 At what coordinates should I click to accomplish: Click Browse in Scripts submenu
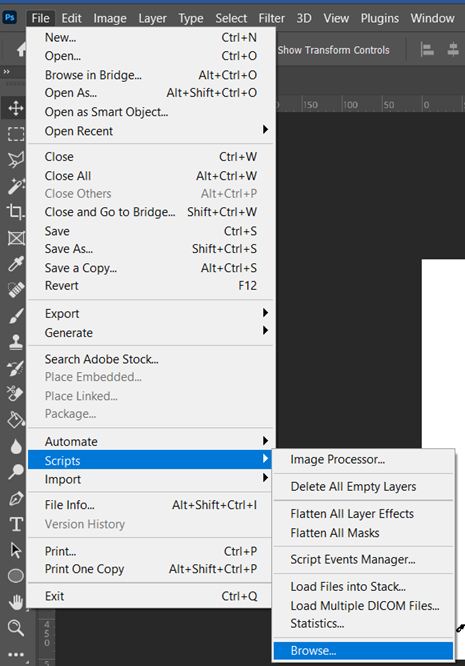tap(364, 651)
